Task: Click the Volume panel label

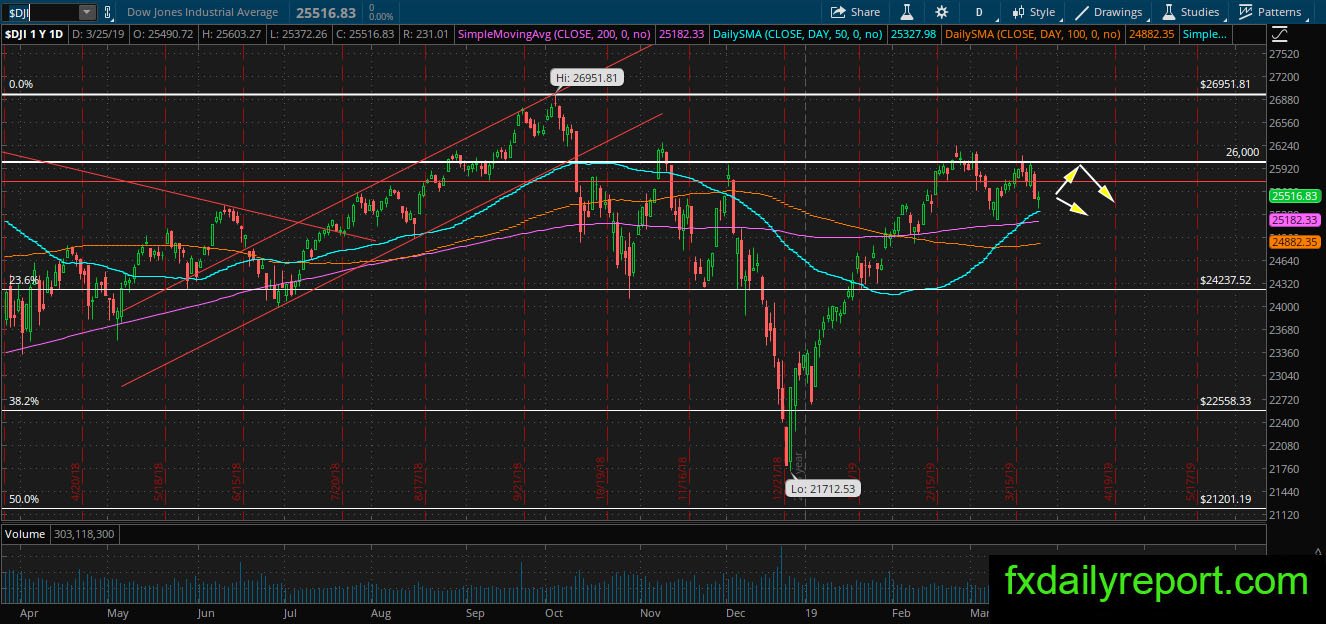Action: pyautogui.click(x=25, y=534)
